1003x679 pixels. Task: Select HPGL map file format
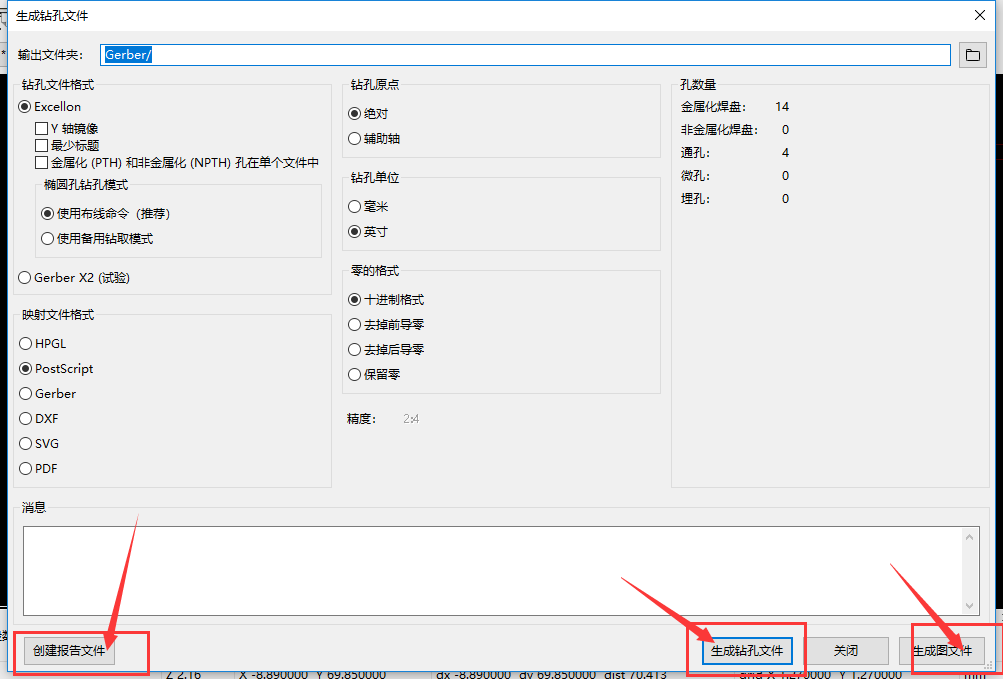click(x=43, y=344)
